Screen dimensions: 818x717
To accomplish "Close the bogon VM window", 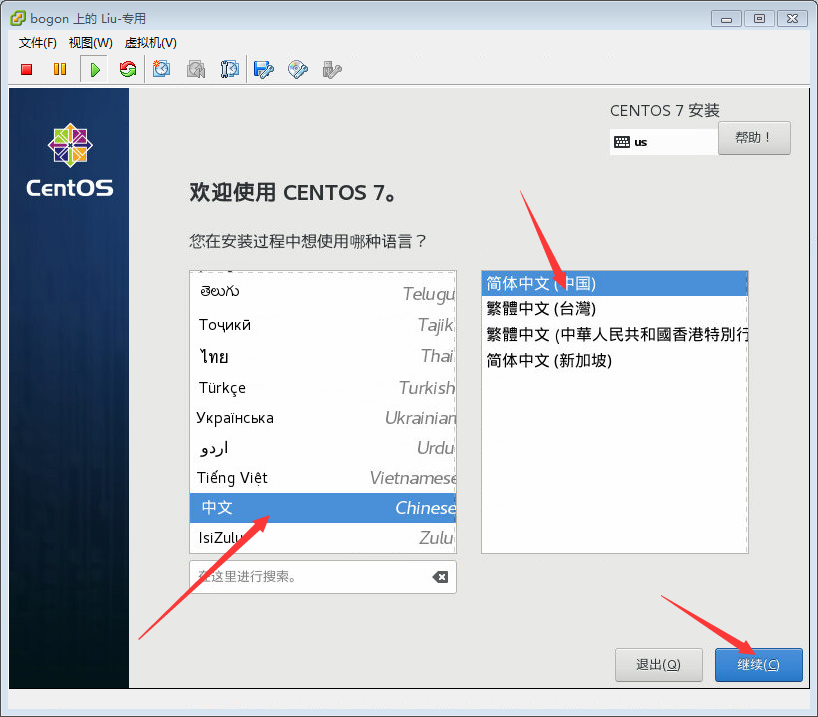I will 792,19.
